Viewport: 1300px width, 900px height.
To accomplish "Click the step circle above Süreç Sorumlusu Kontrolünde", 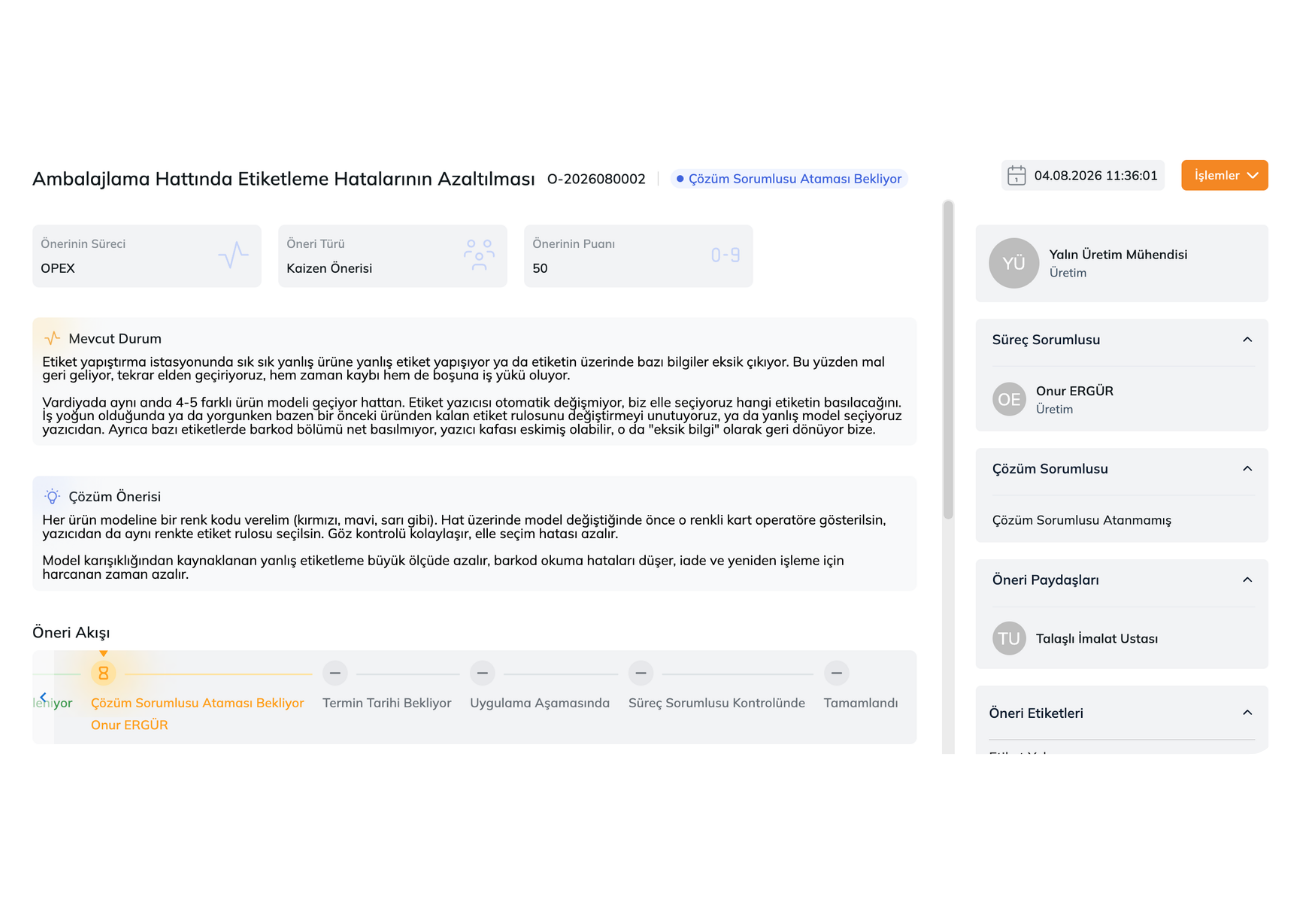I will 641,672.
